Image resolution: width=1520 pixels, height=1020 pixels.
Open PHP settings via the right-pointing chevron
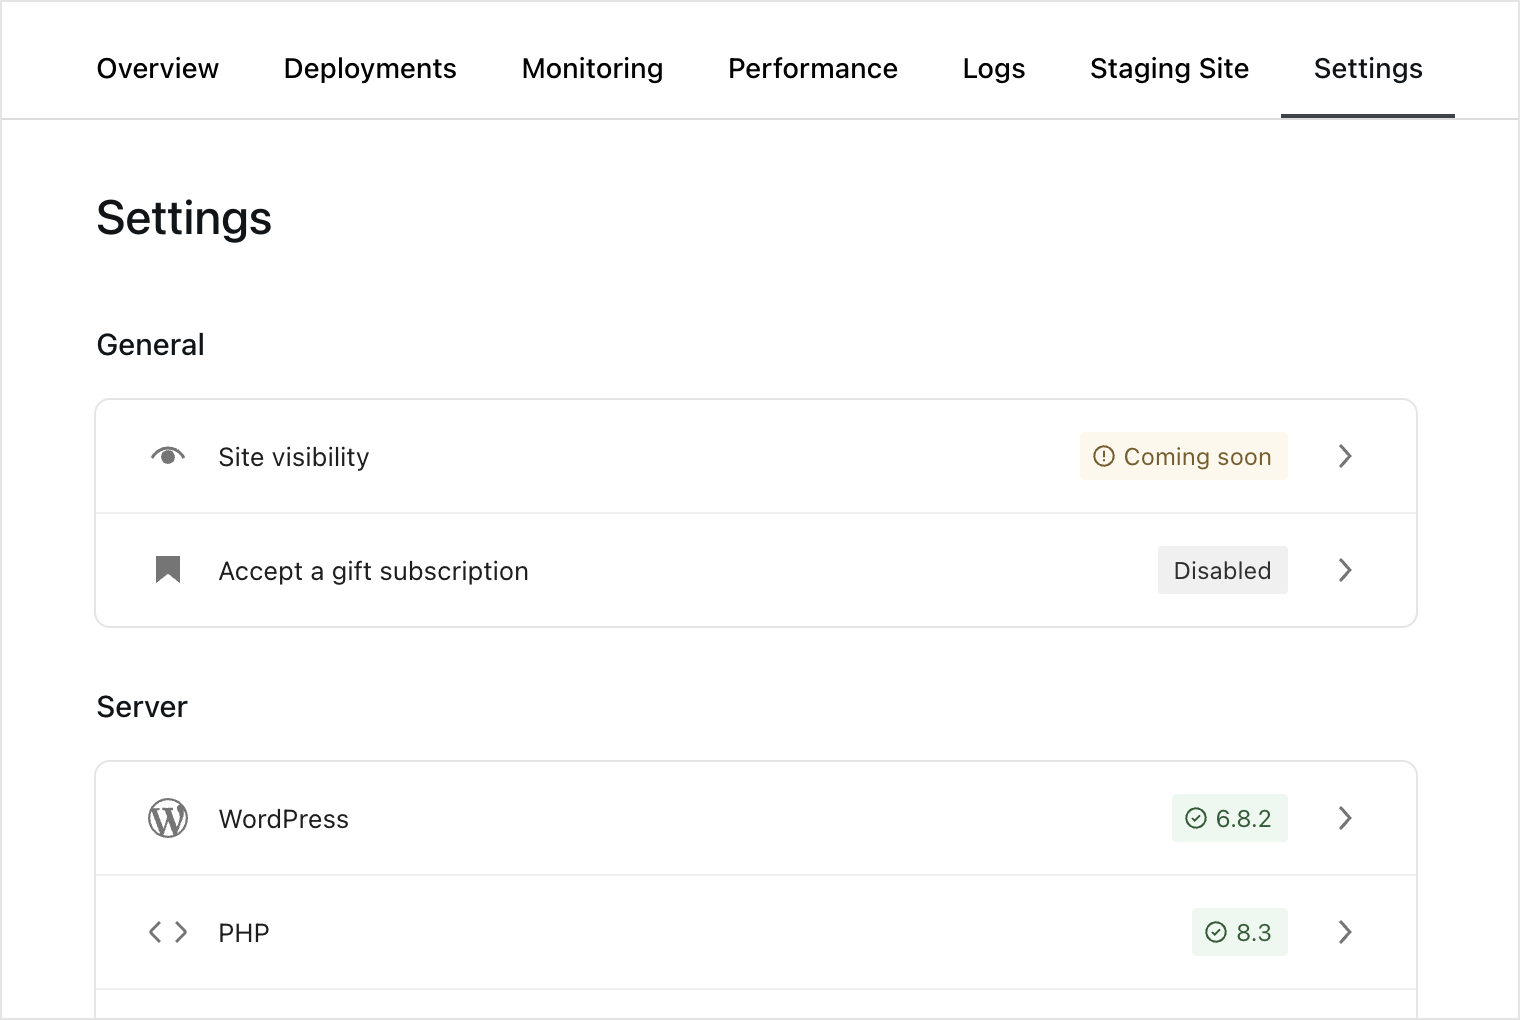1344,932
